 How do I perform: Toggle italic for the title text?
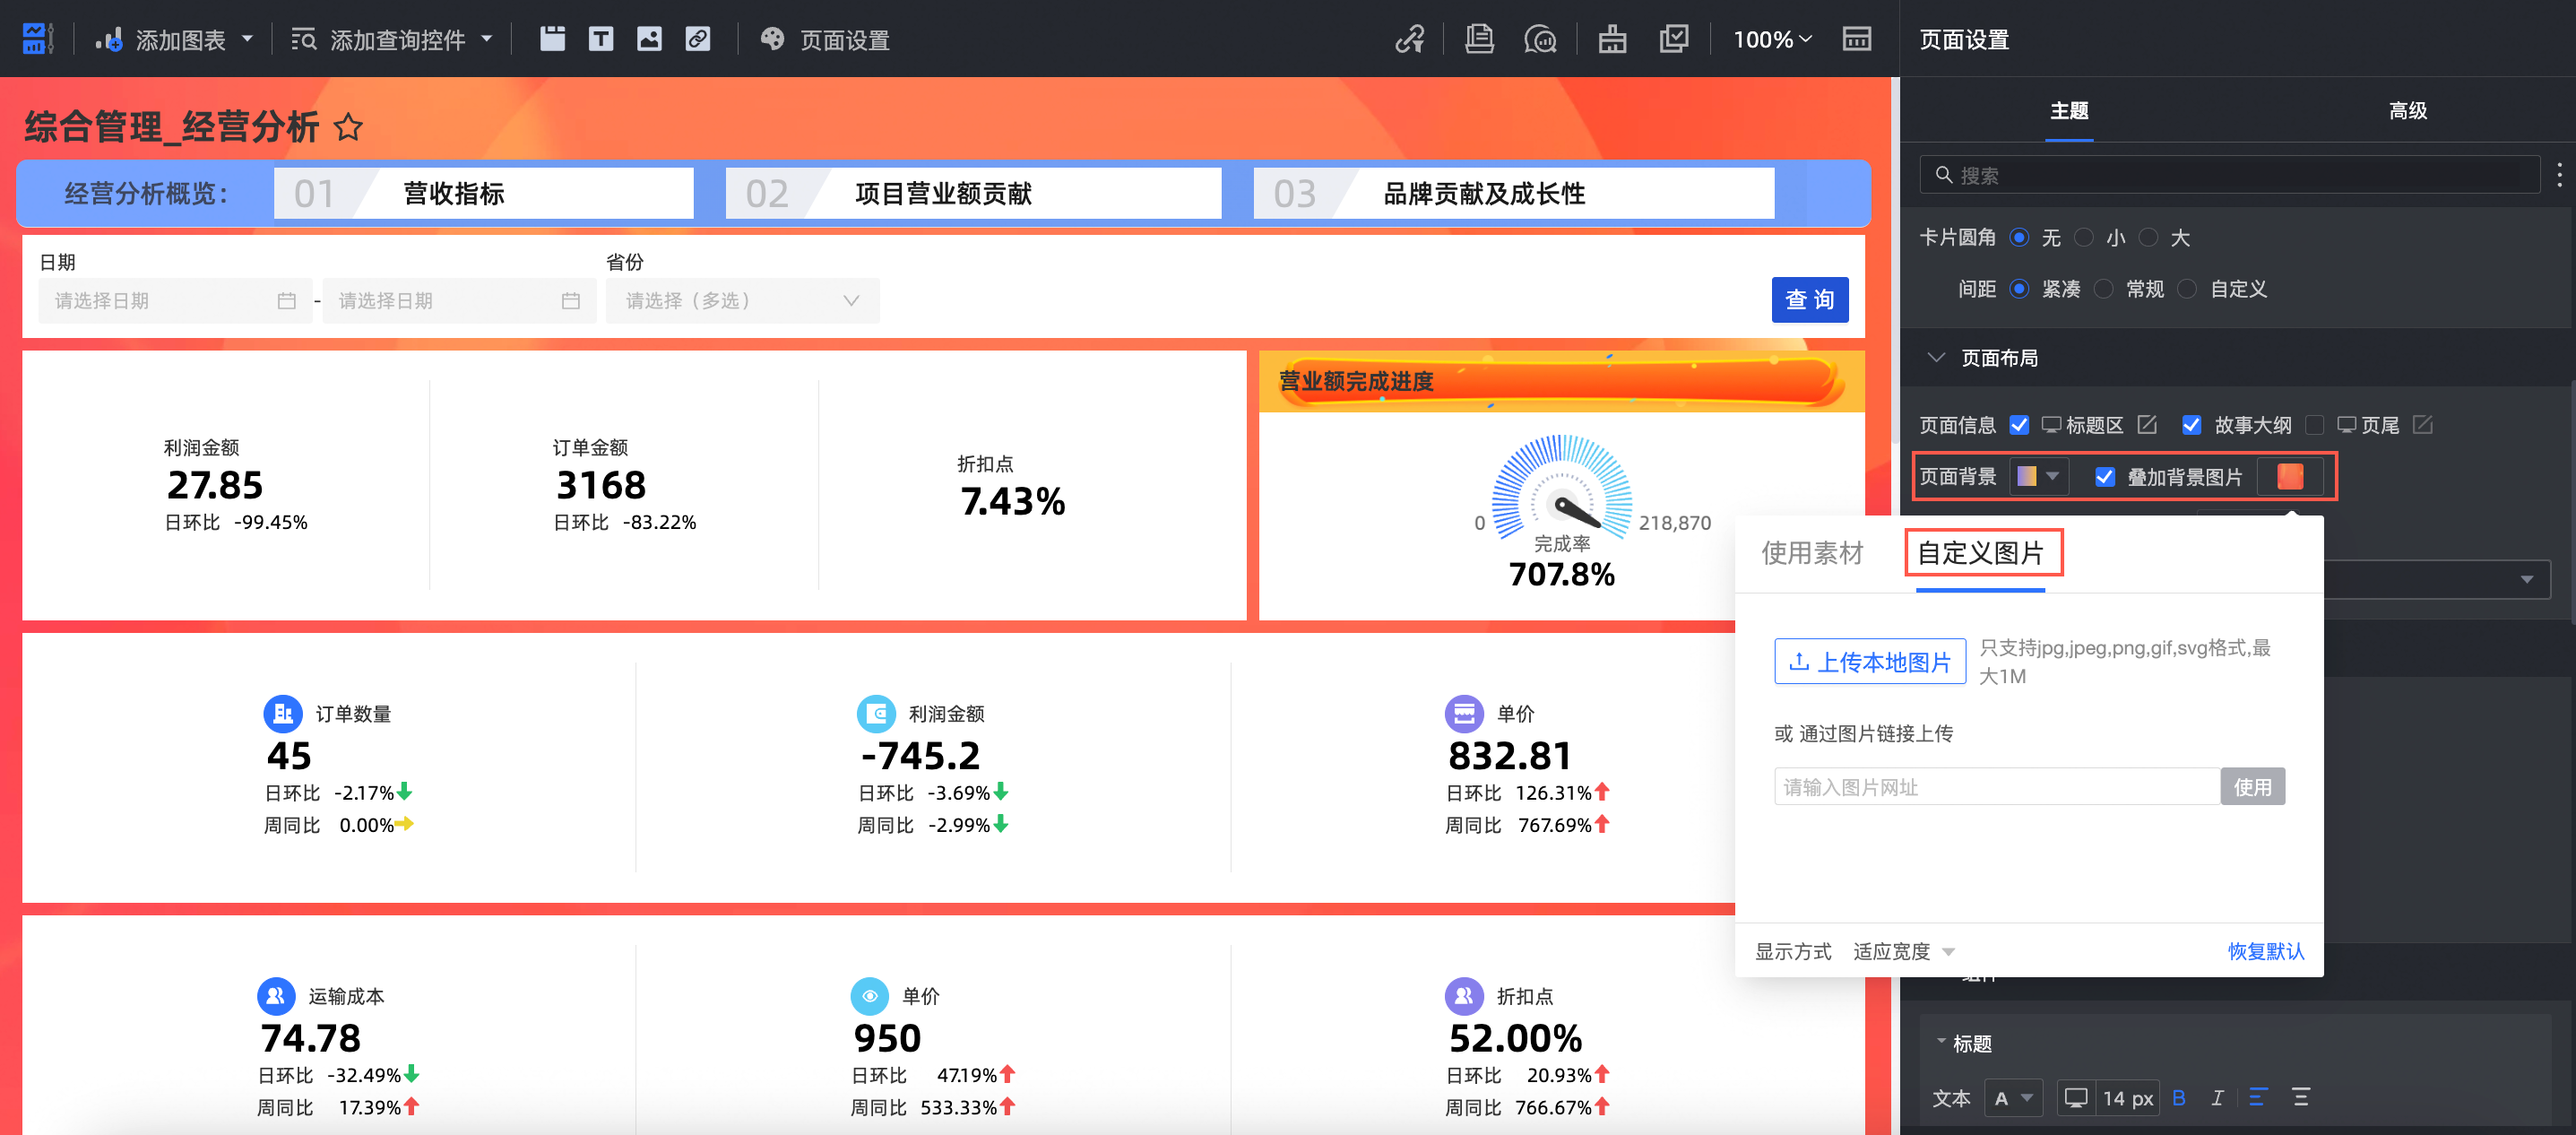[x=2217, y=1097]
